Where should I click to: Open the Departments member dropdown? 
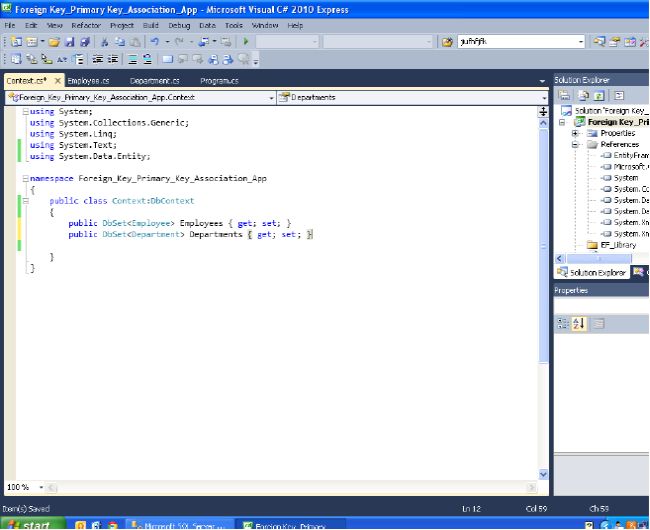[x=544, y=98]
